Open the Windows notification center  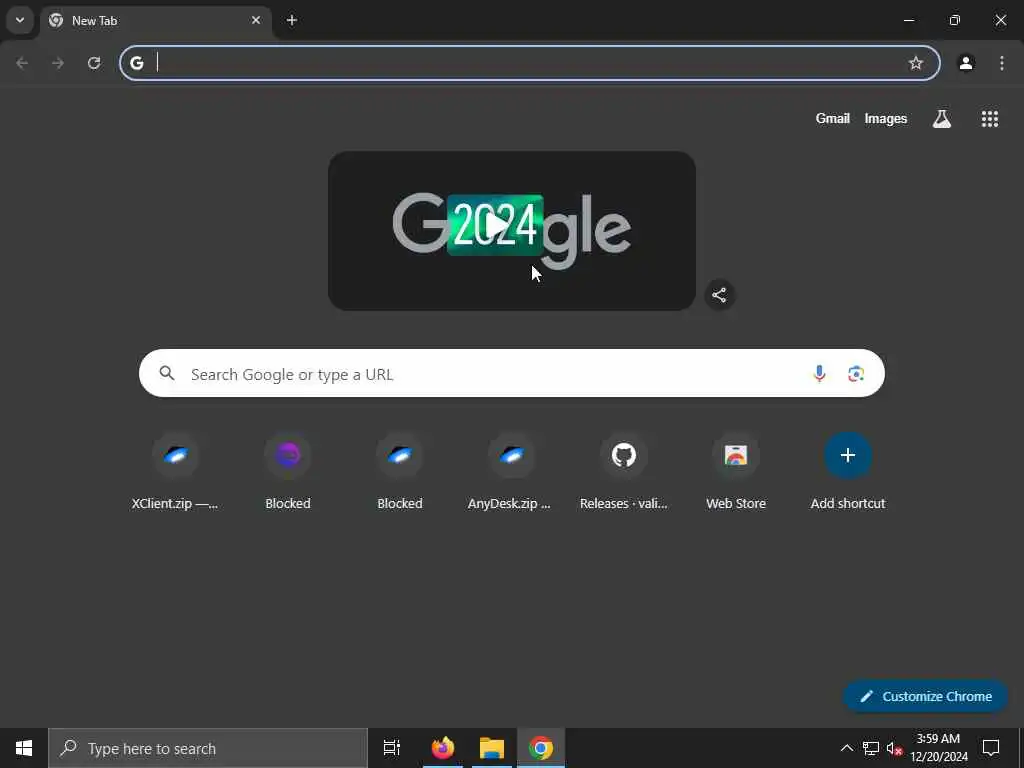[x=991, y=748]
